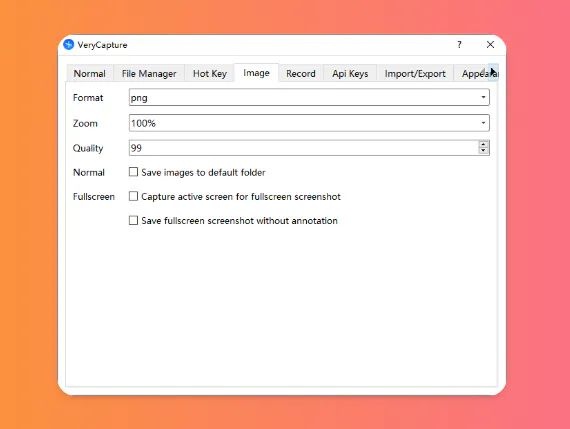Click the Fullscreen label text
Screen dimensions: 570x429
(94, 197)
